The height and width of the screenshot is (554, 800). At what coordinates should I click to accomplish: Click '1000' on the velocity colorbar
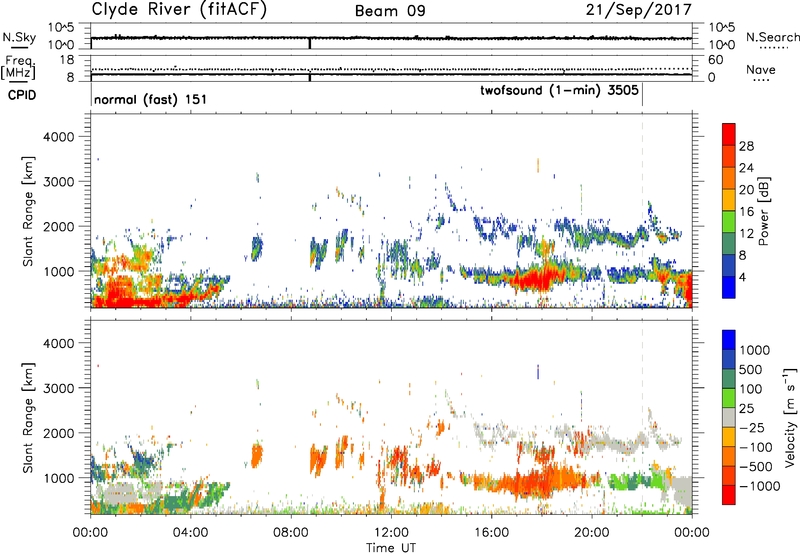click(755, 350)
